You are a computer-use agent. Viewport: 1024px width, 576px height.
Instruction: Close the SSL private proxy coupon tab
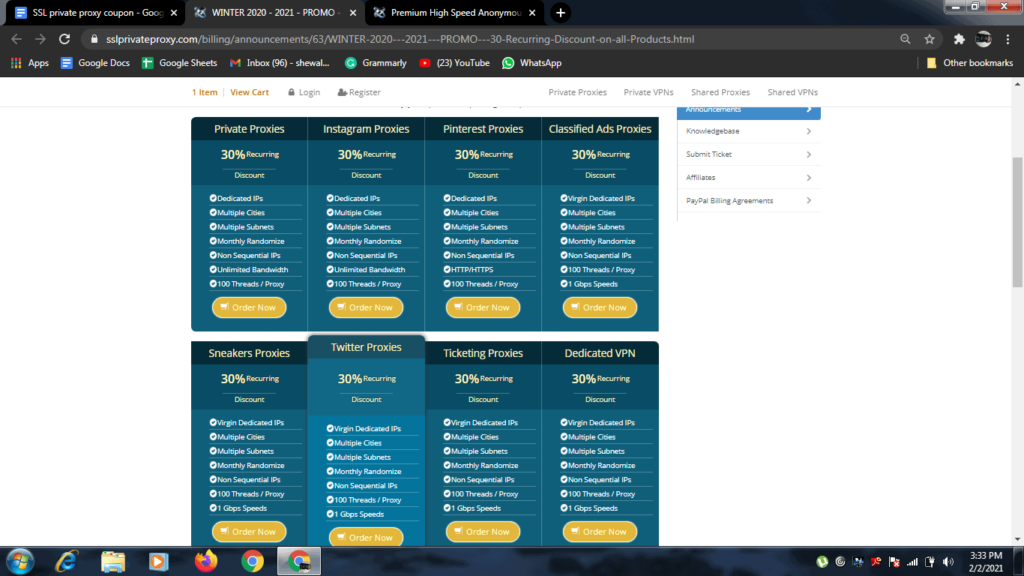[174, 12]
